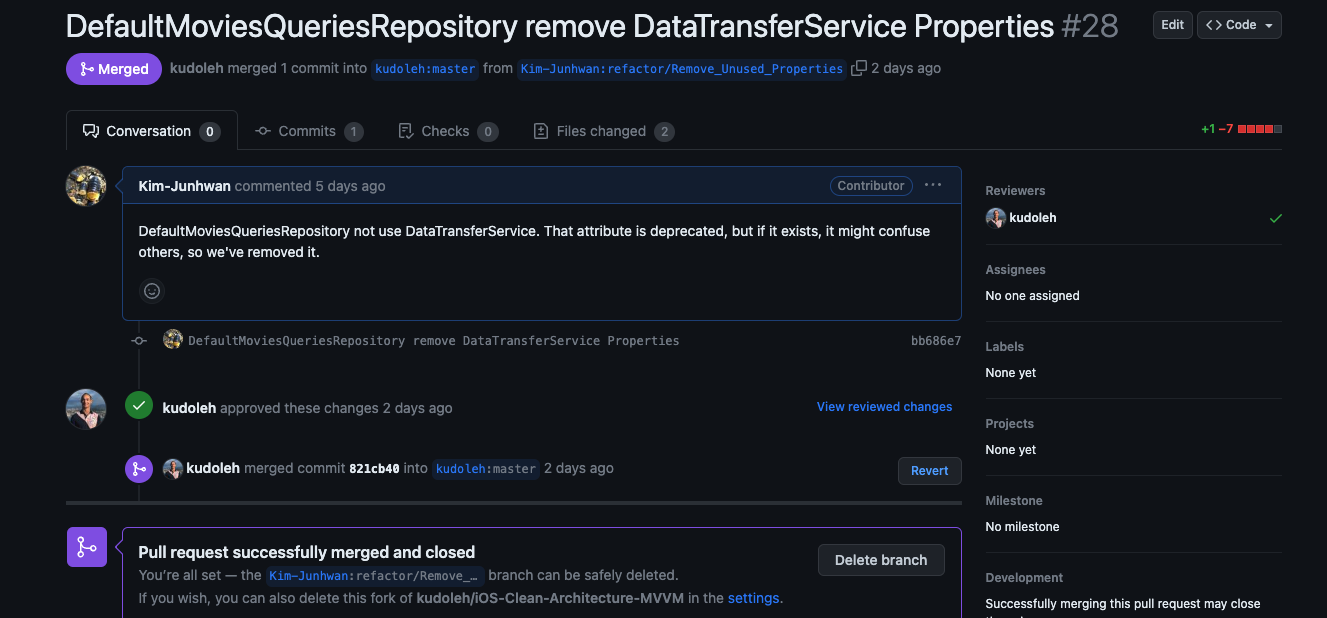1327x618 pixels.
Task: Click the small kudoleh avatar in merged line
Action: 172,468
